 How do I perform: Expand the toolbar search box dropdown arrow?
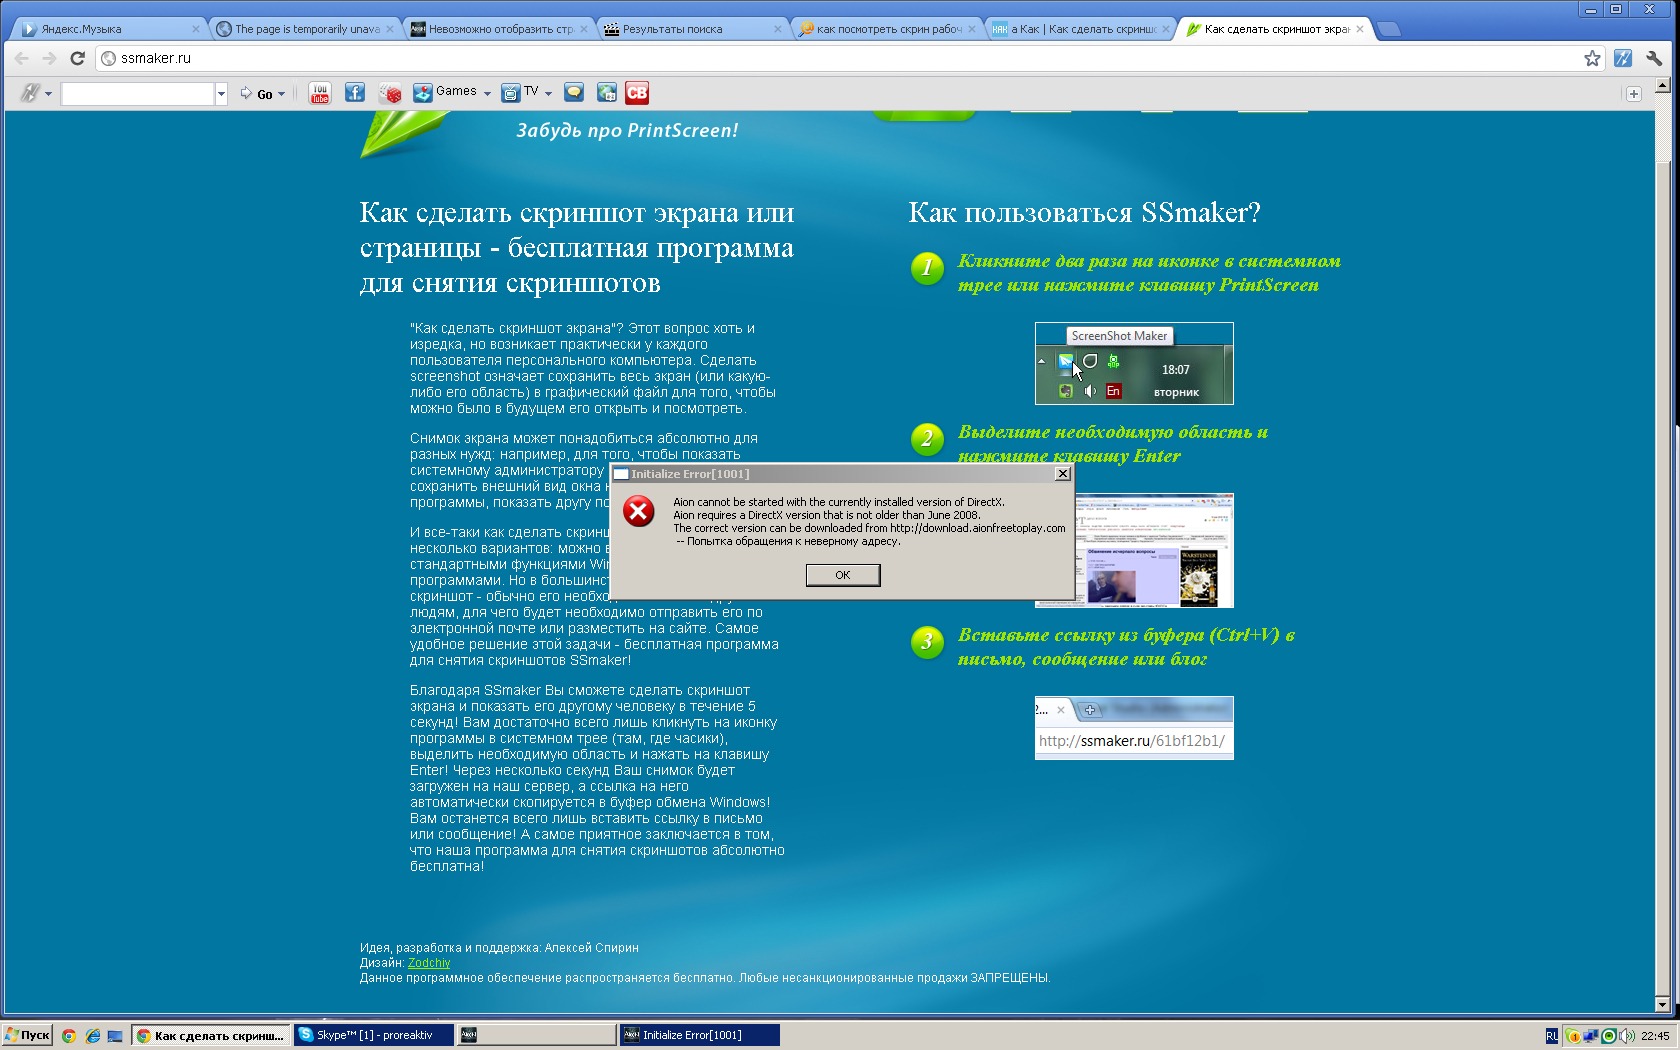[221, 94]
